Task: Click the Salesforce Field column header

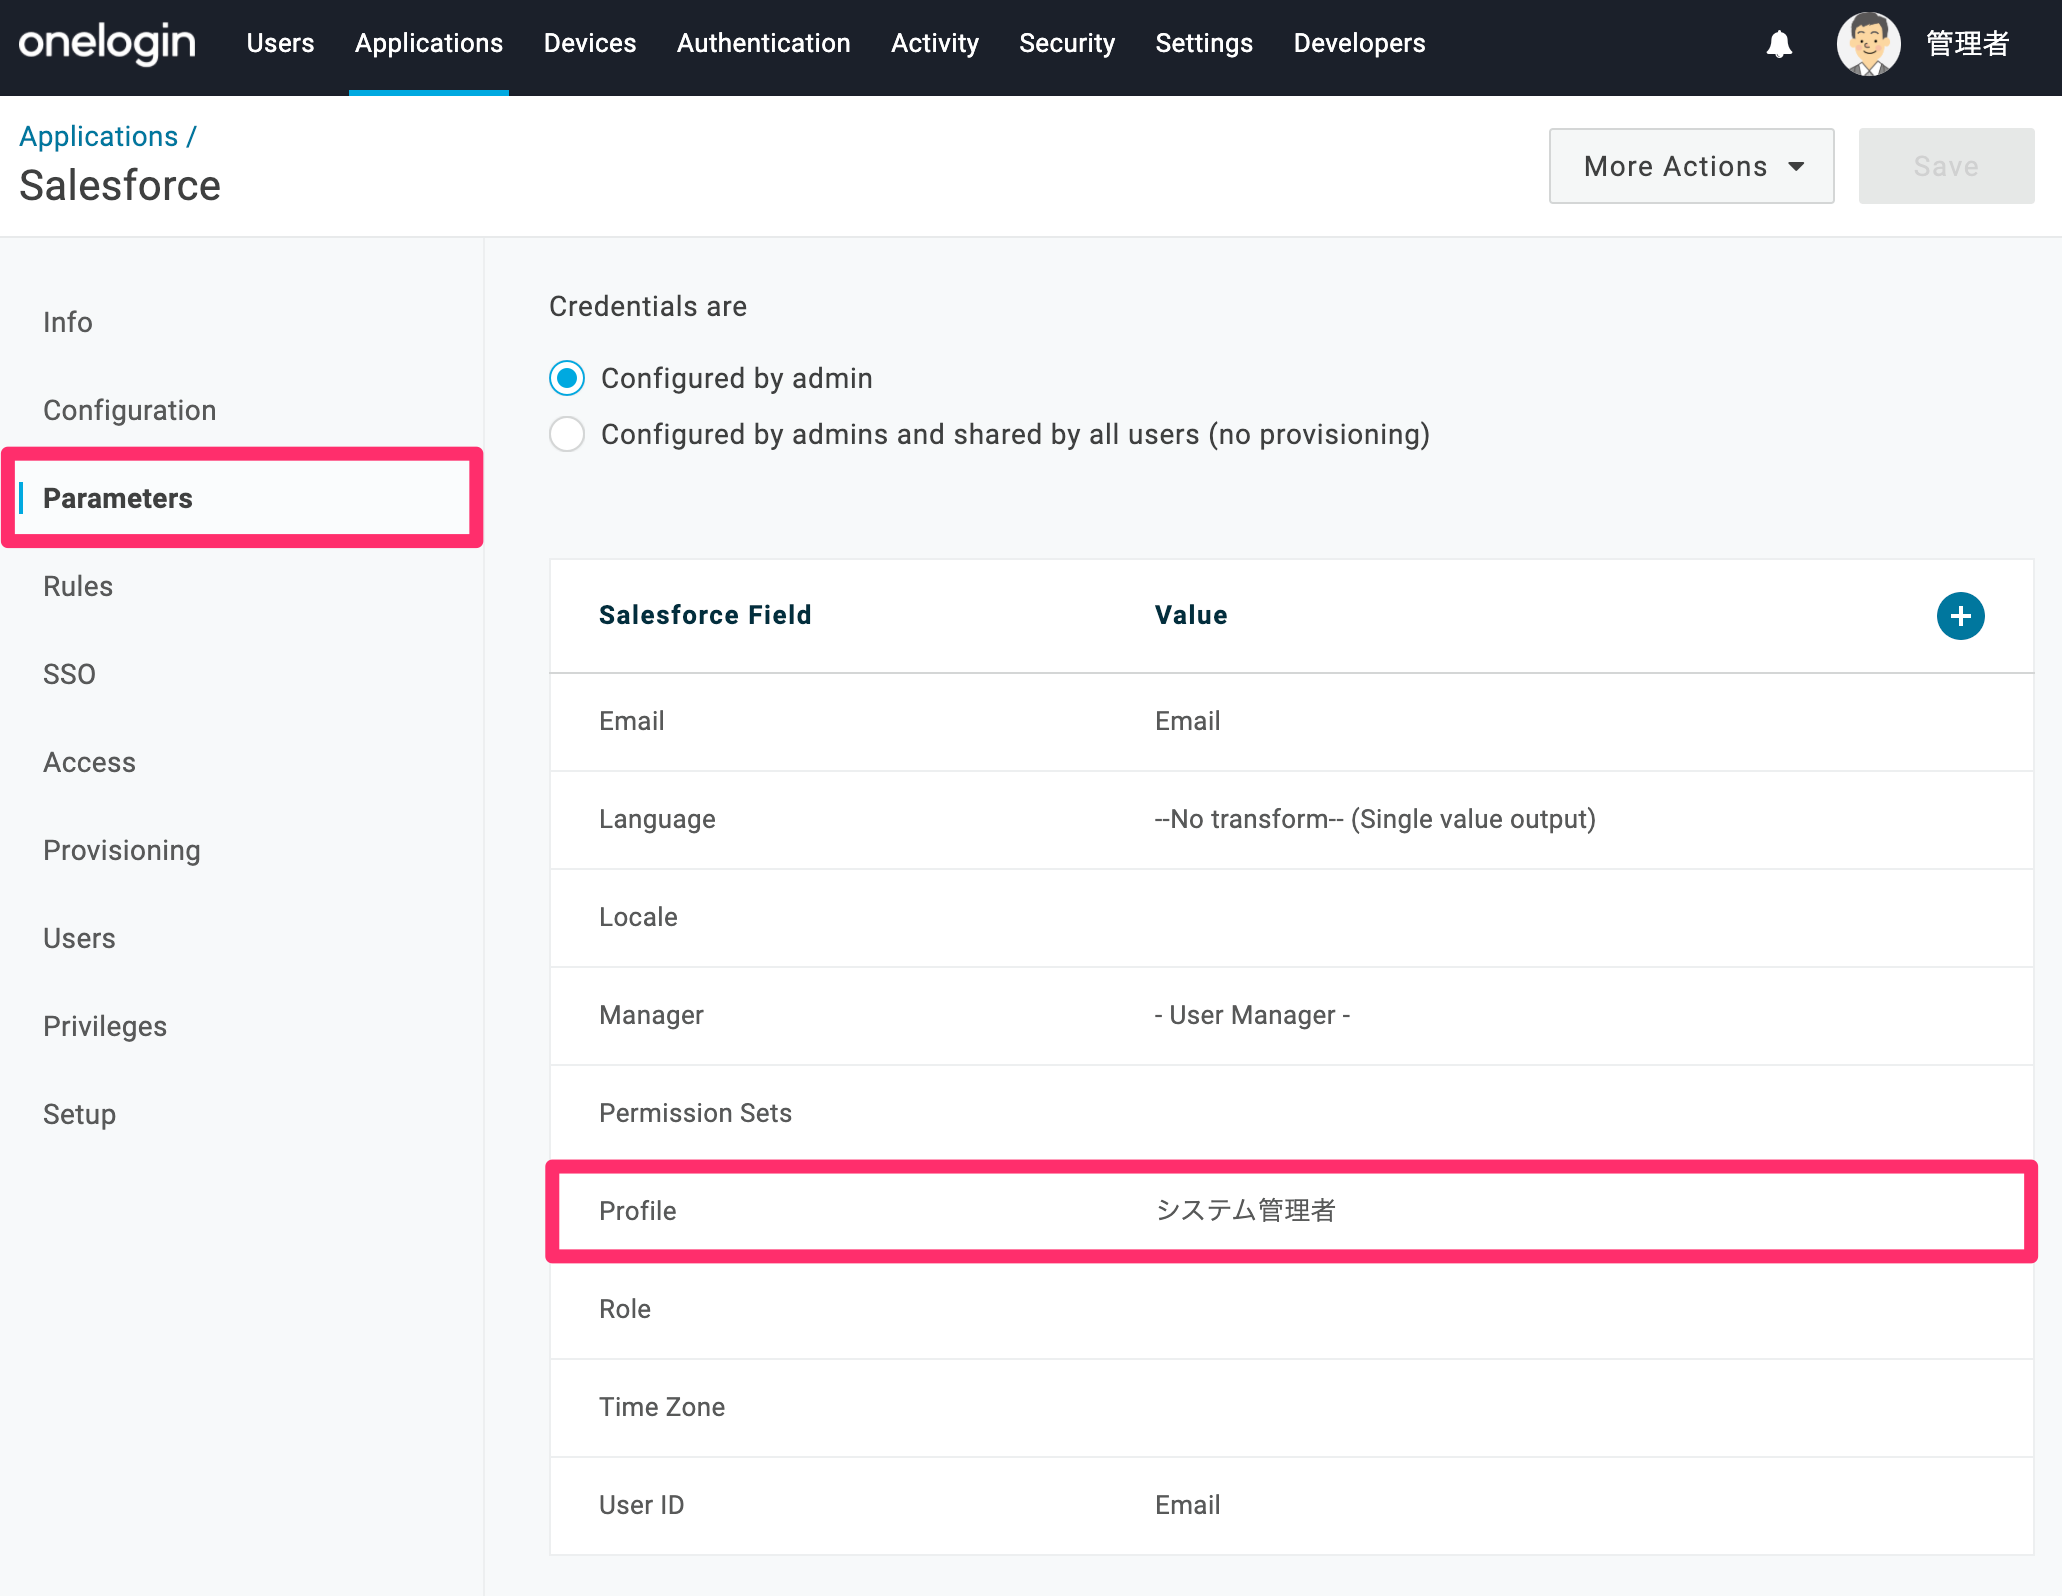Action: (705, 616)
